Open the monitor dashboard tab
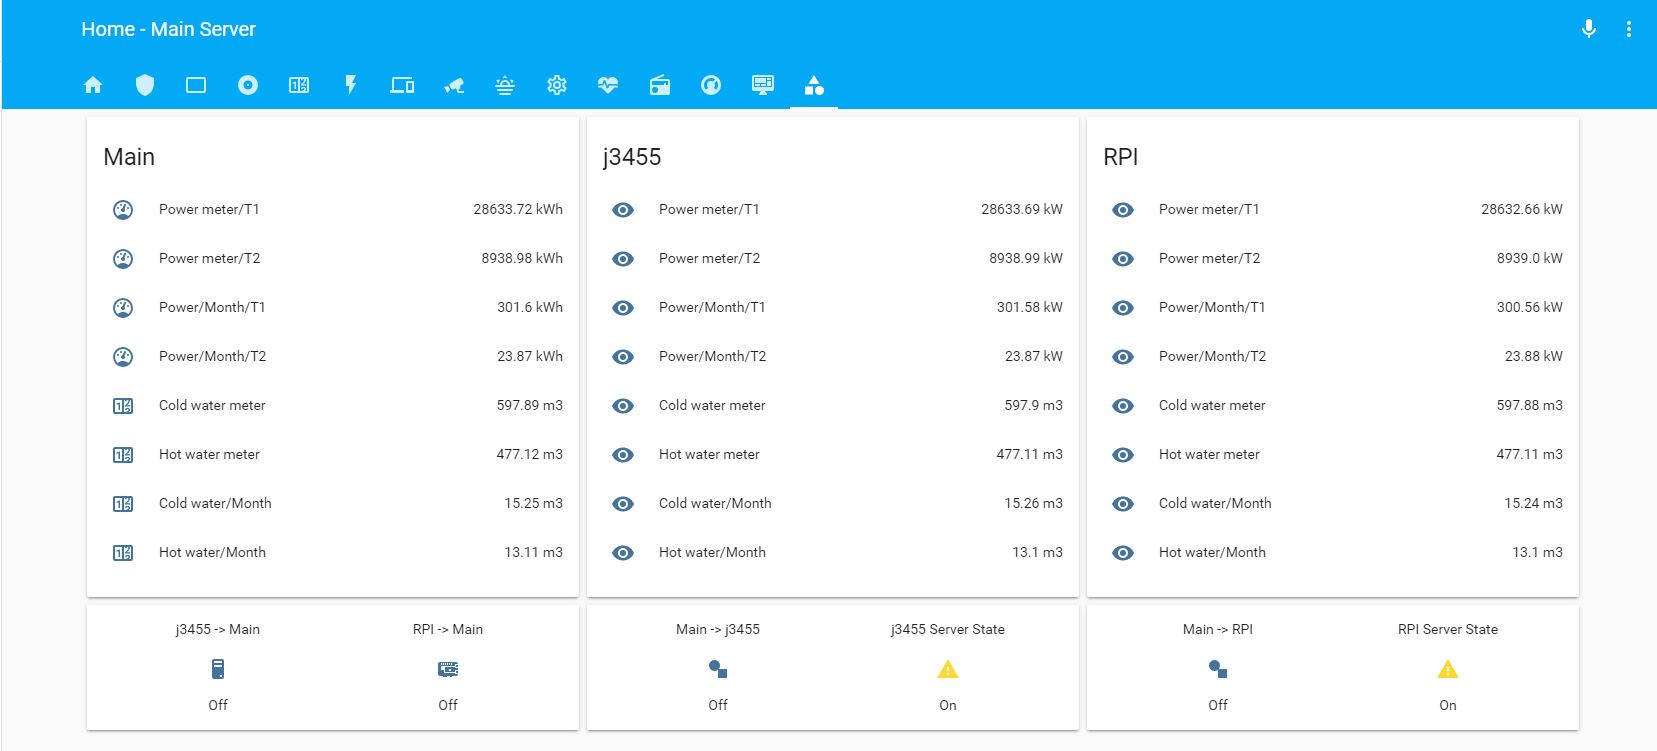Image resolution: width=1657 pixels, height=751 pixels. (x=763, y=85)
